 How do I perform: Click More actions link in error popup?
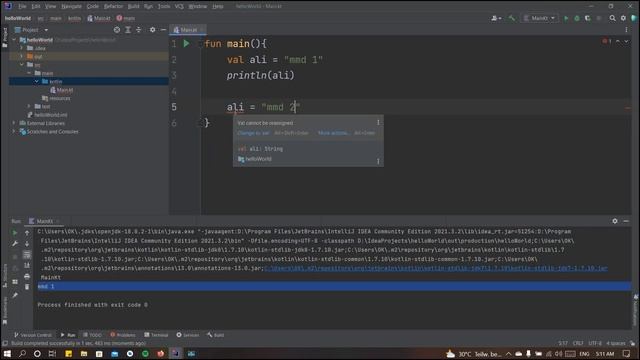click(x=333, y=133)
